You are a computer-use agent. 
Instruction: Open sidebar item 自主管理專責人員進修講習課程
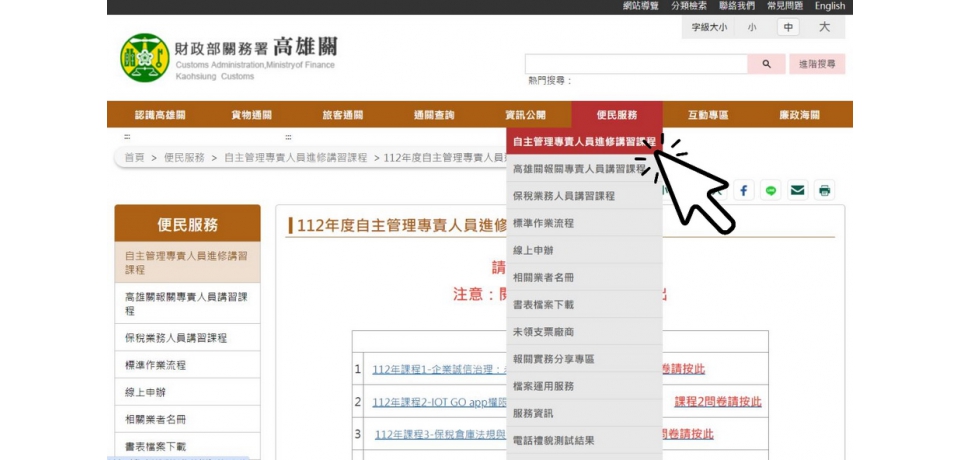click(187, 262)
